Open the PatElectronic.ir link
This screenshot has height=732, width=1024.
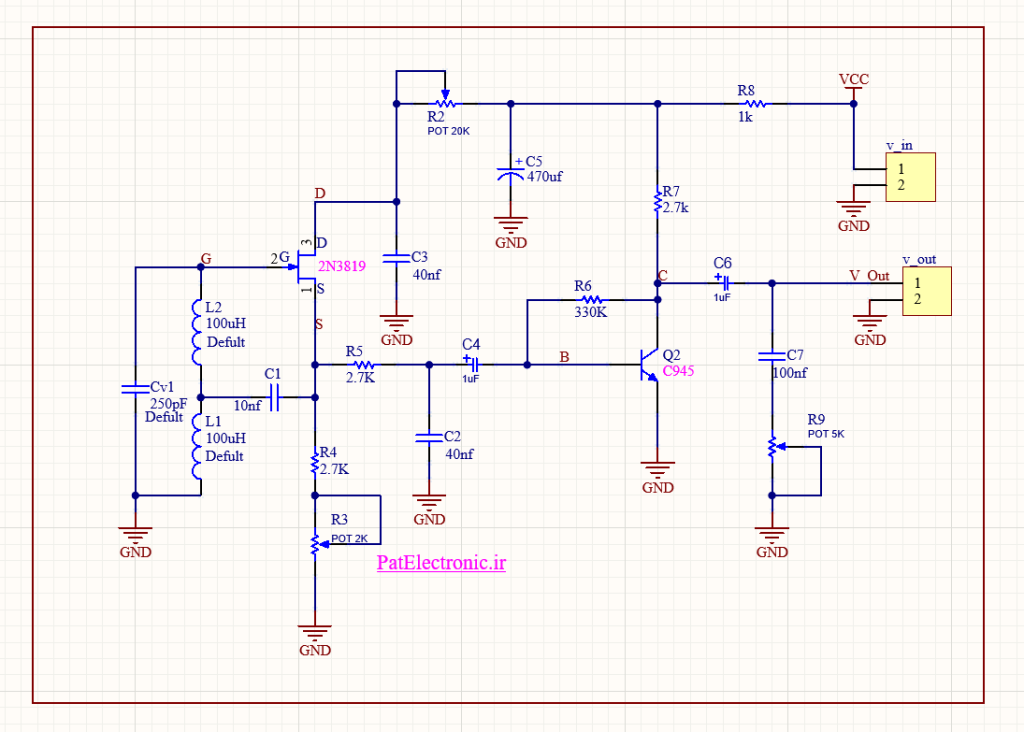coord(441,563)
